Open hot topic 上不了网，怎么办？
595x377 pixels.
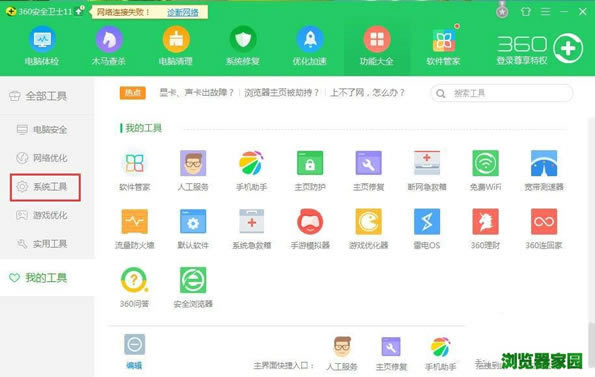(x=367, y=93)
